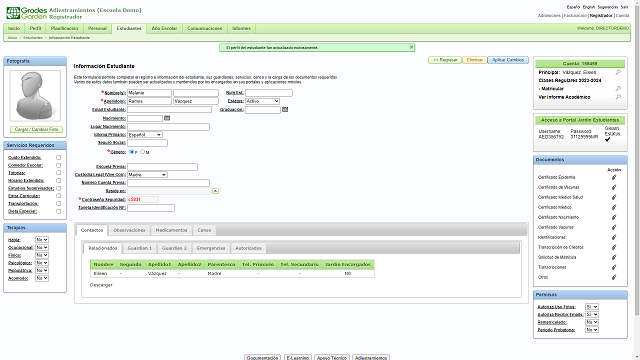Switch to the Medicamentos tab
Viewport: 640px width, 360px height.
pyautogui.click(x=171, y=230)
